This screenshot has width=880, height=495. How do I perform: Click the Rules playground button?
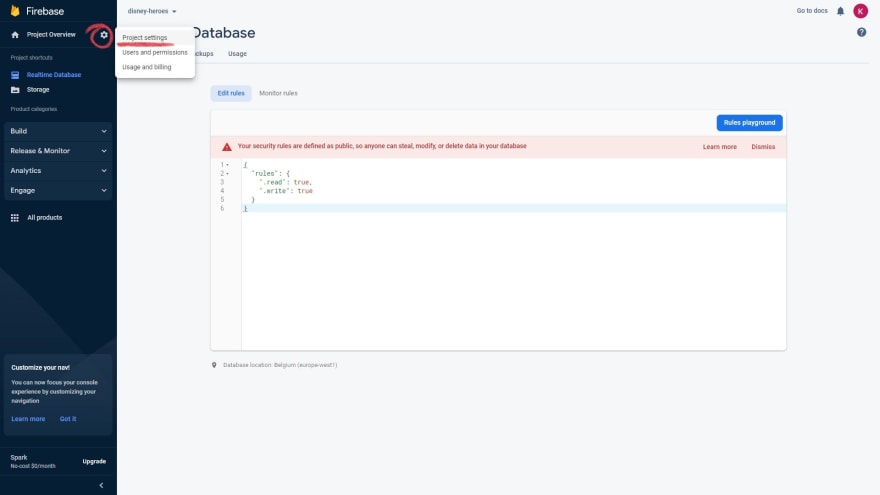tap(749, 123)
